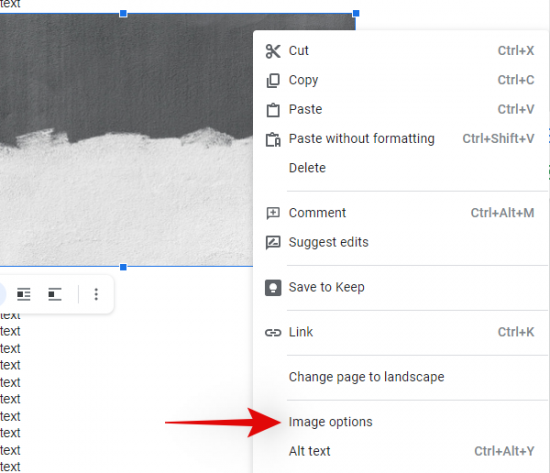Viewport: 550px width, 473px height.
Task: Click the Paste clipboard icon
Action: pos(273,110)
